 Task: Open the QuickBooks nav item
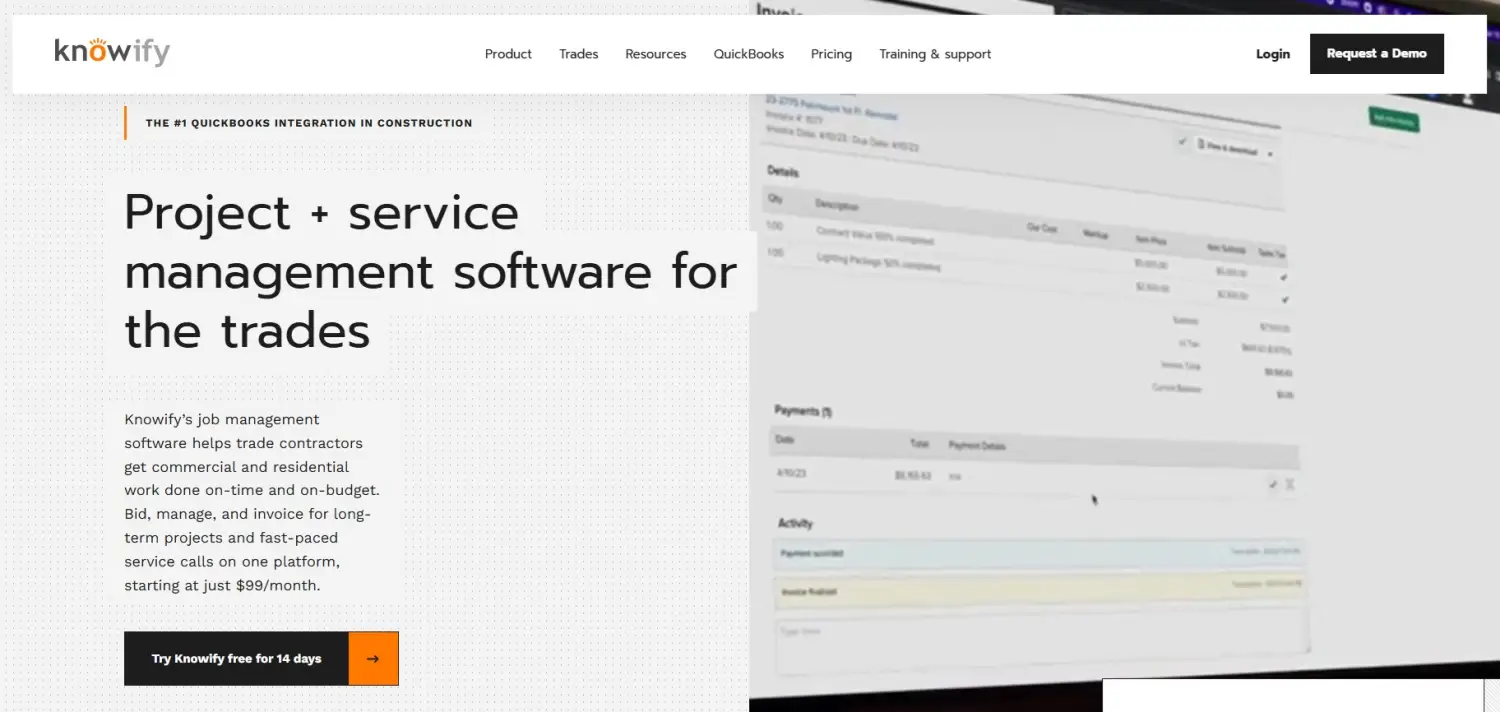coord(749,54)
